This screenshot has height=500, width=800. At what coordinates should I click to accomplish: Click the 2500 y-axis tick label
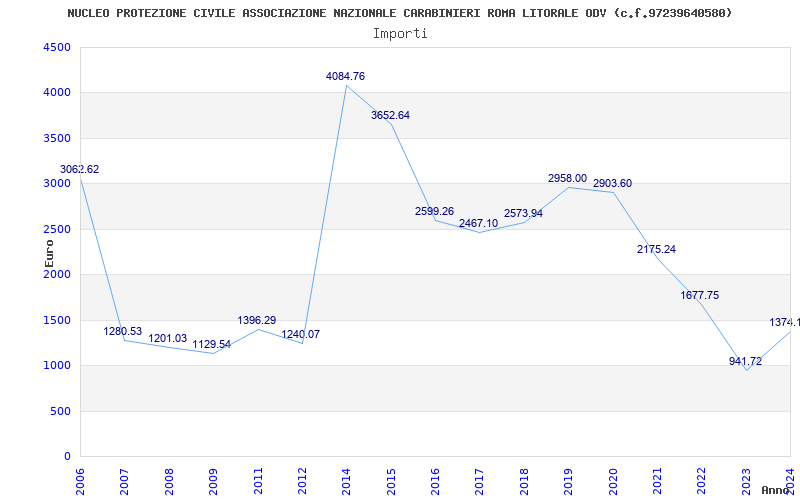pos(57,229)
